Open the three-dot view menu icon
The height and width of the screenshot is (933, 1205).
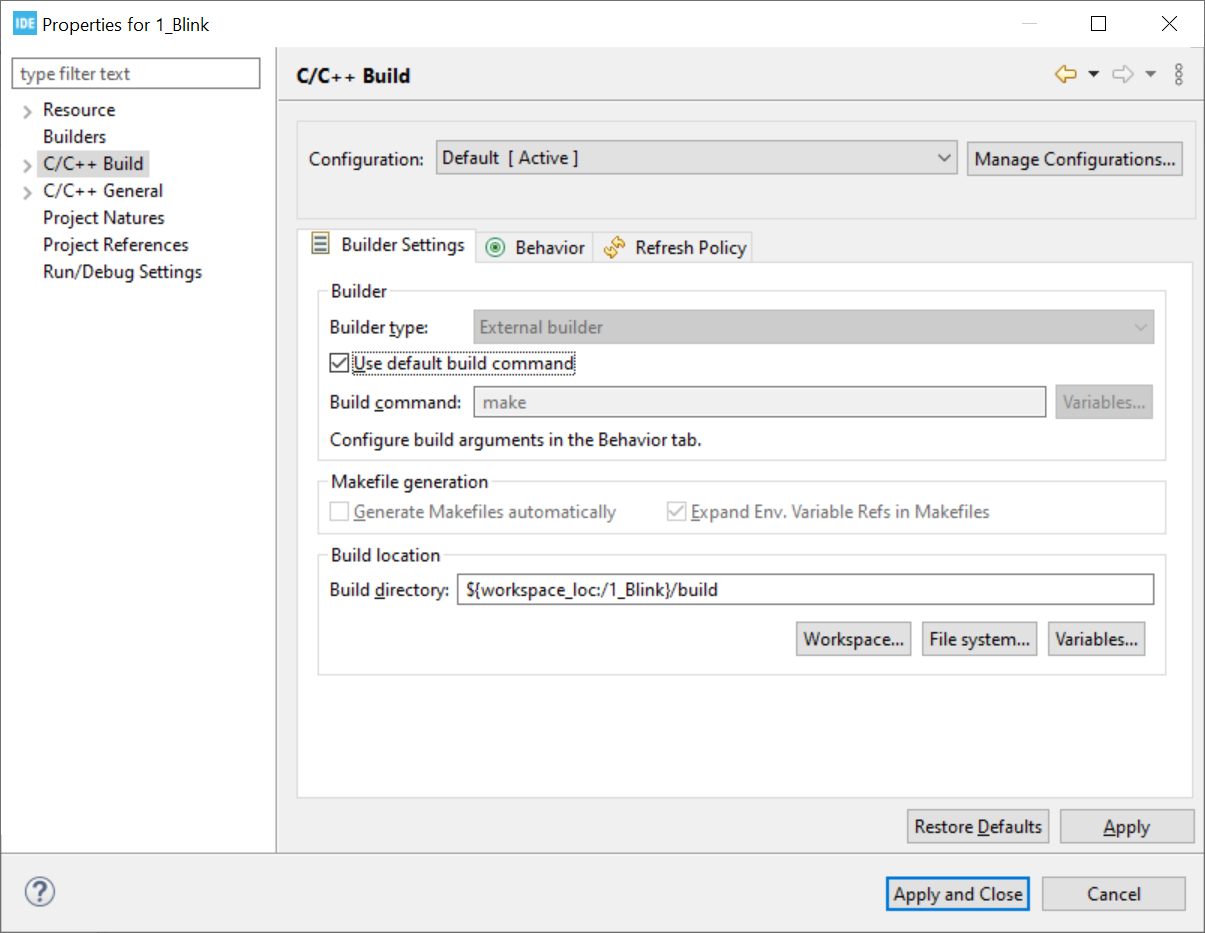click(x=1179, y=75)
